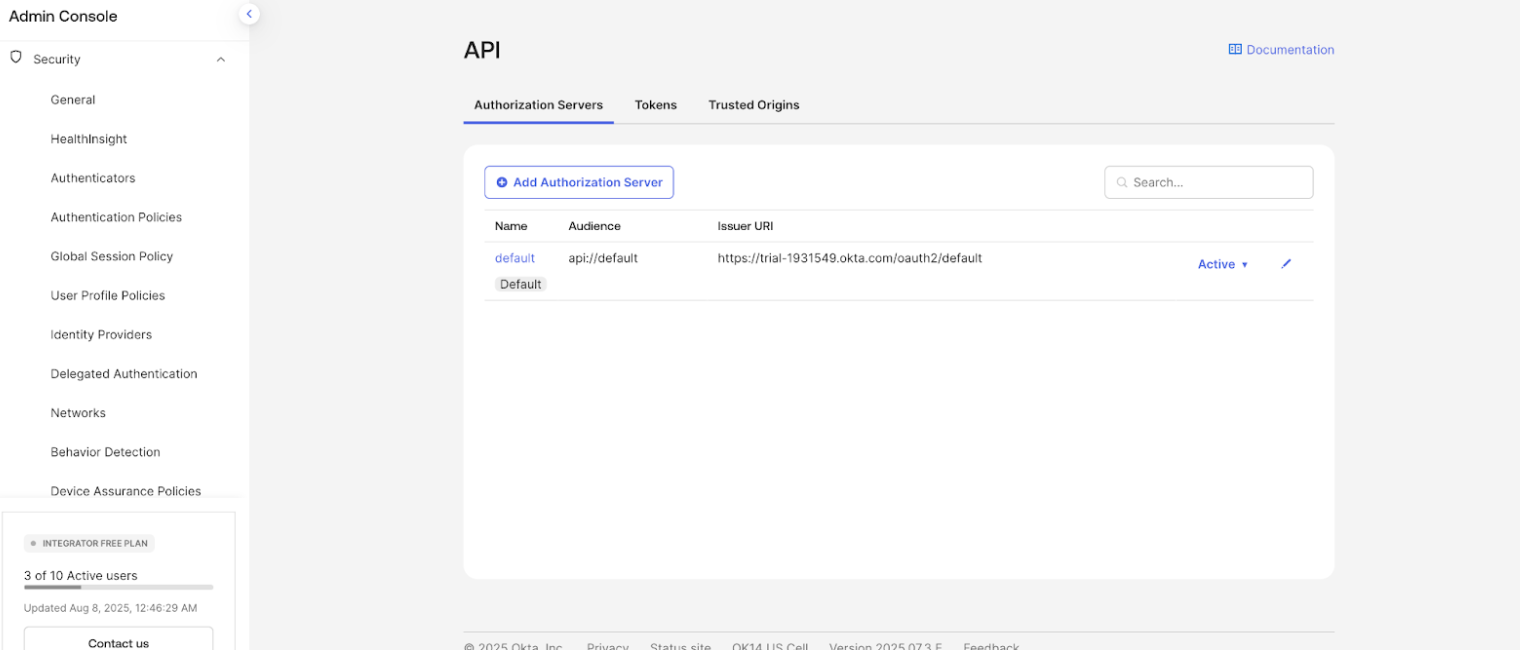Viewport: 1520px width, 650px height.
Task: Click the pencil edit icon for default server
Action: point(1286,264)
